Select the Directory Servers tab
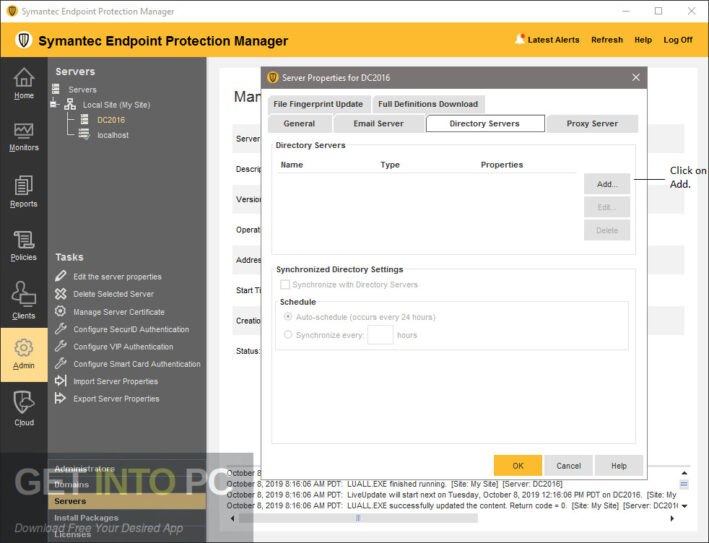 click(x=485, y=123)
